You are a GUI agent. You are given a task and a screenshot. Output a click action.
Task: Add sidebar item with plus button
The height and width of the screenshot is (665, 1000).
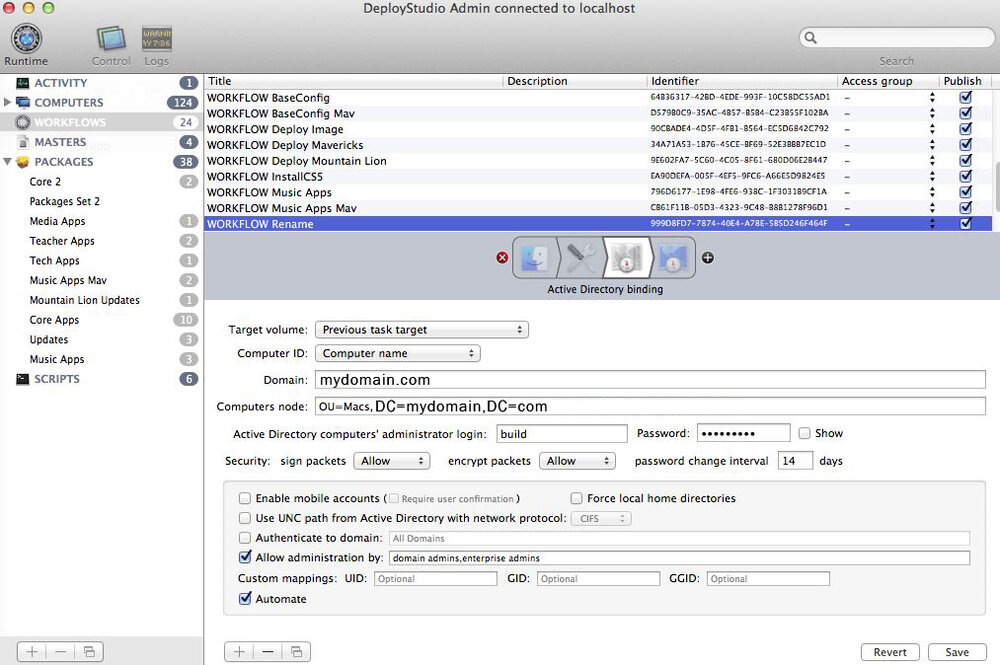pos(32,652)
